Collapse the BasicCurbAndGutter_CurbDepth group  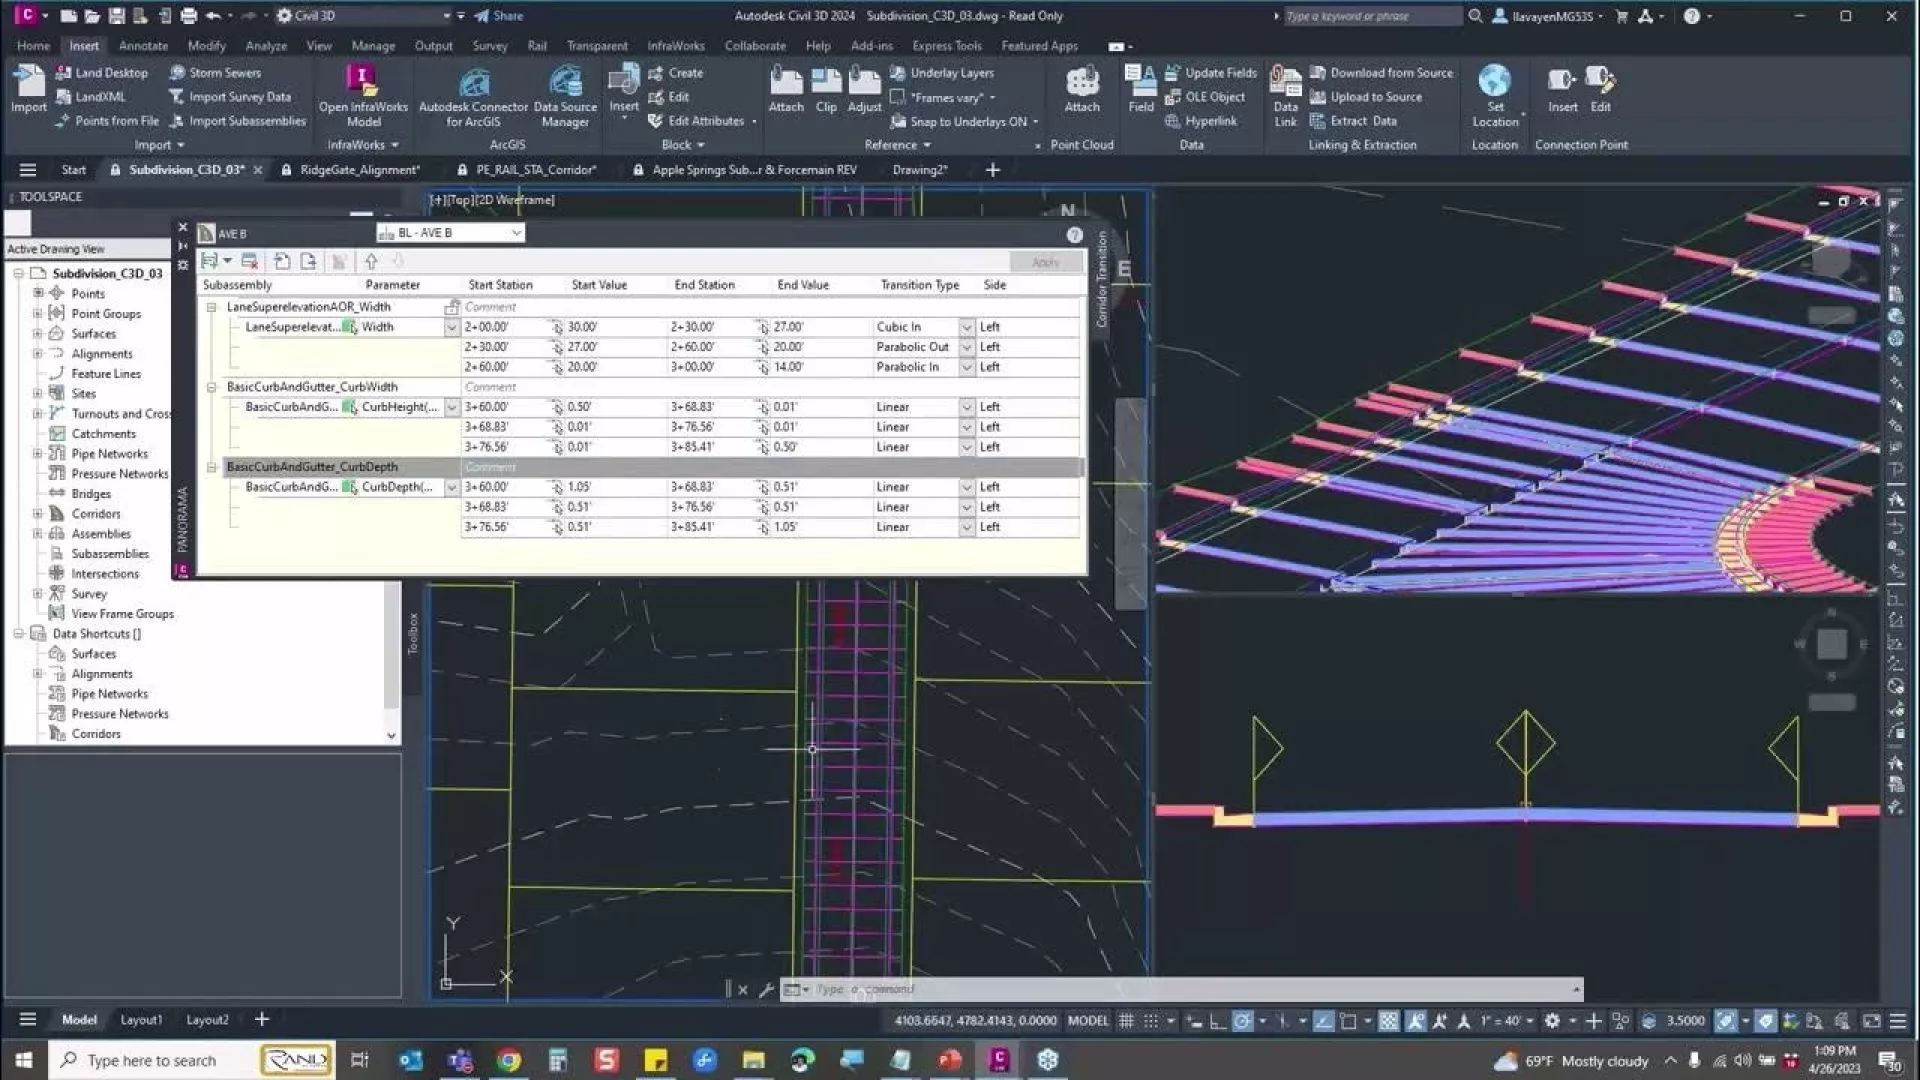coord(211,467)
